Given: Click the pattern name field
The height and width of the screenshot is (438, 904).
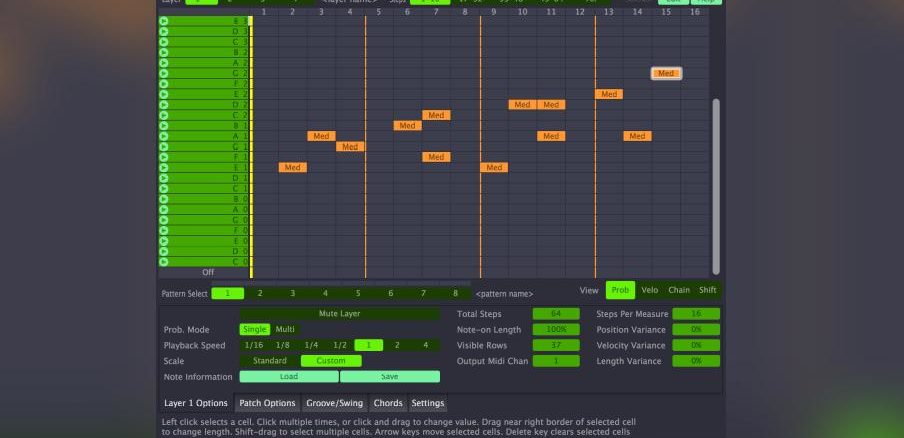Looking at the screenshot, I should [504, 294].
